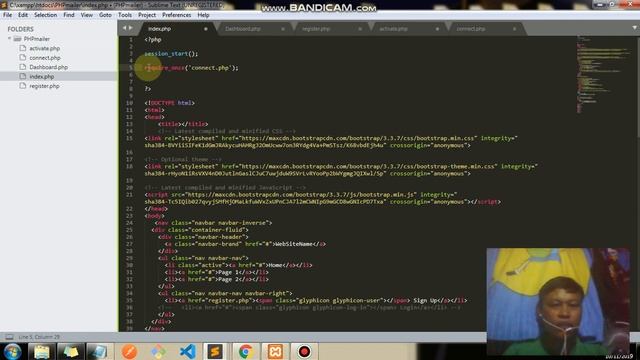The image size is (640, 360).
Task: Open the orange Postman taskbar icon
Action: [x=129, y=351]
